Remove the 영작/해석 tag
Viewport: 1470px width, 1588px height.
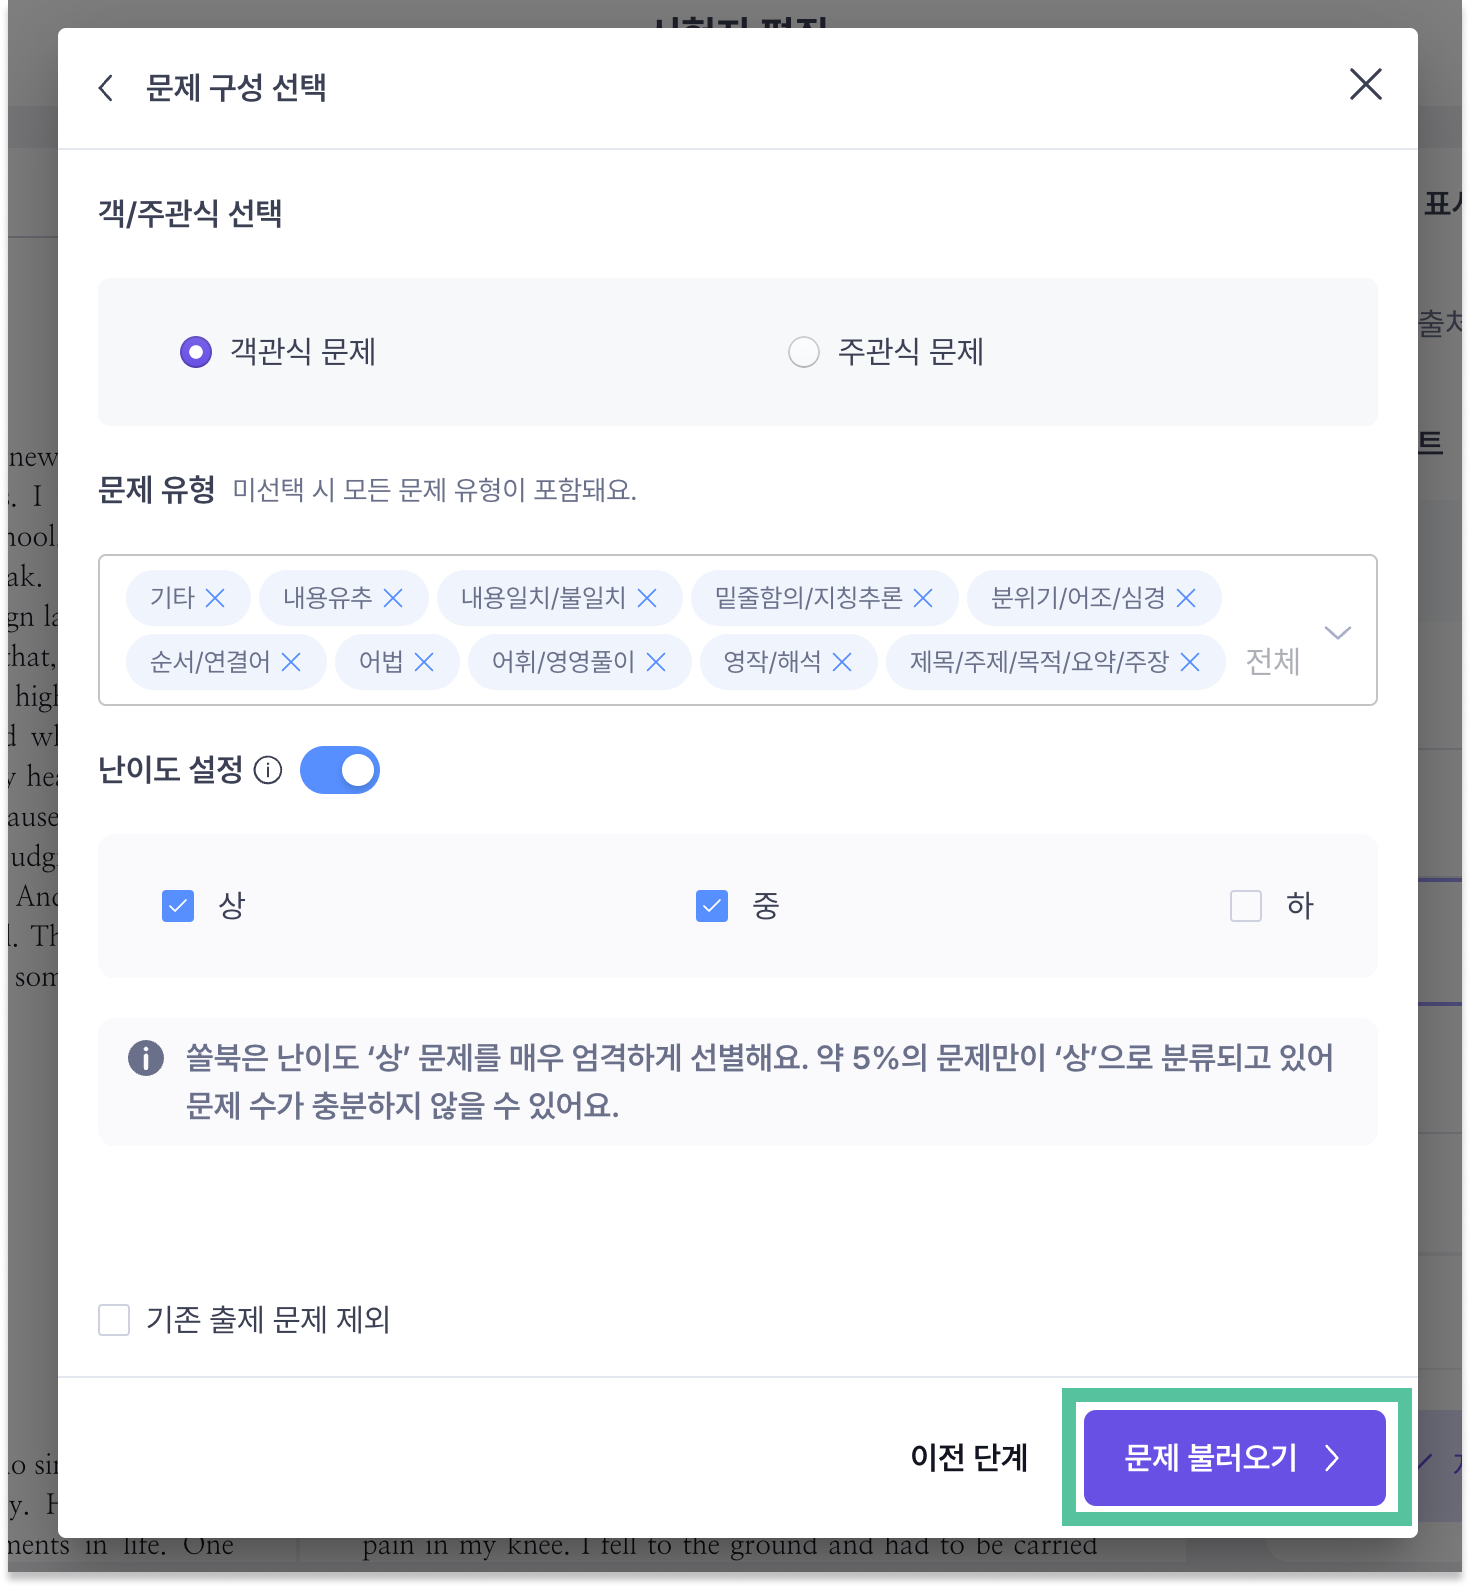pos(842,662)
